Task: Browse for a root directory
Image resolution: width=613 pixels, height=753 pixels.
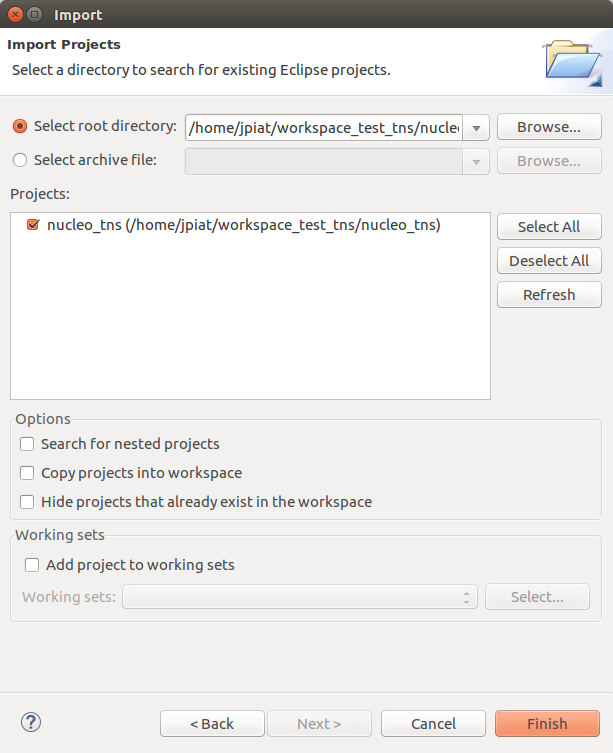Action: click(x=549, y=127)
